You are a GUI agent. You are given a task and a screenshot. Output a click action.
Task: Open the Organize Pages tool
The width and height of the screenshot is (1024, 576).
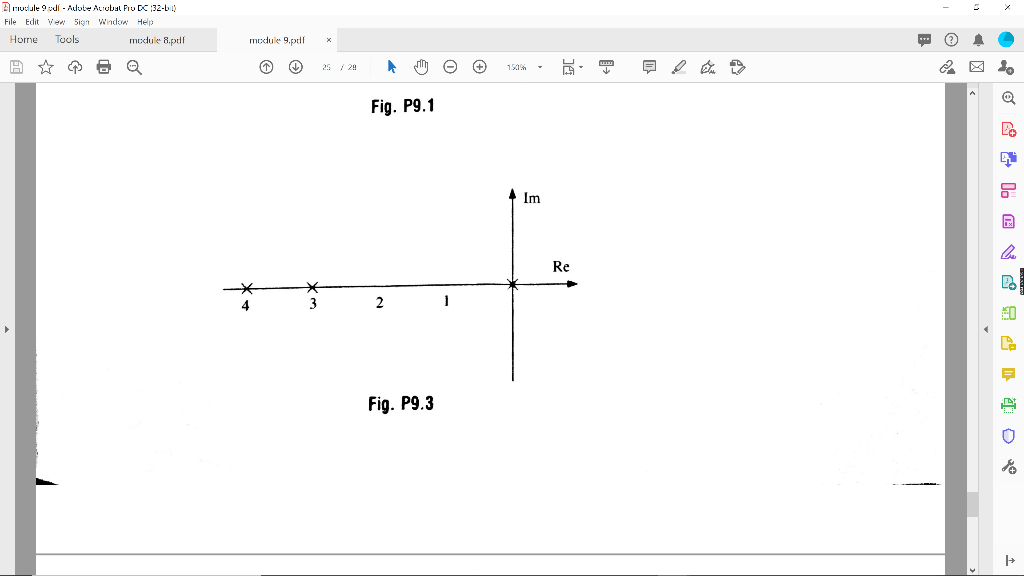point(1008,314)
